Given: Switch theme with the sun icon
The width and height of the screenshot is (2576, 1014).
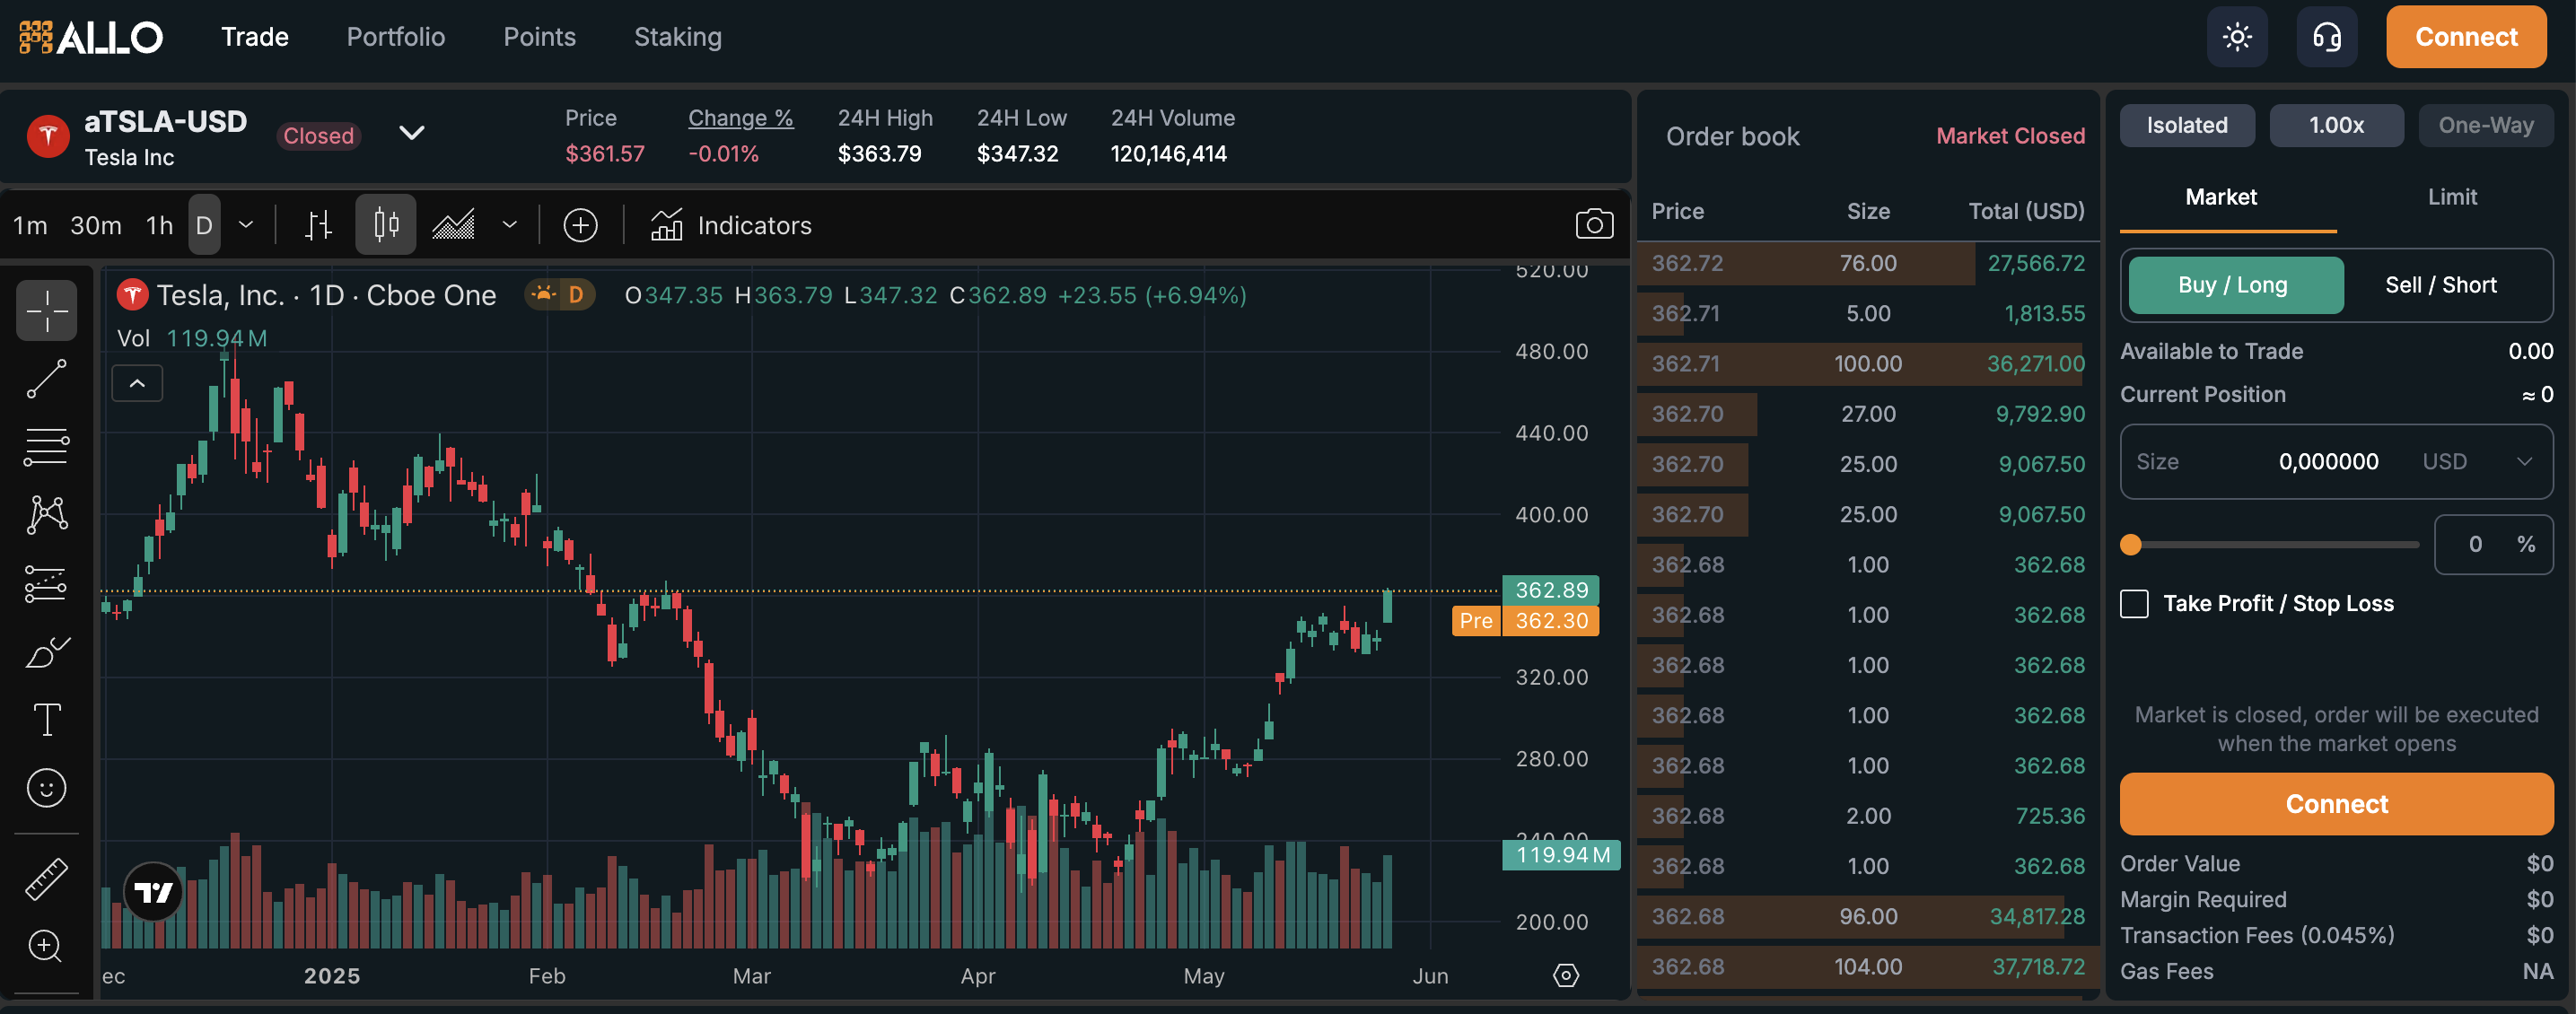Looking at the screenshot, I should (2236, 37).
